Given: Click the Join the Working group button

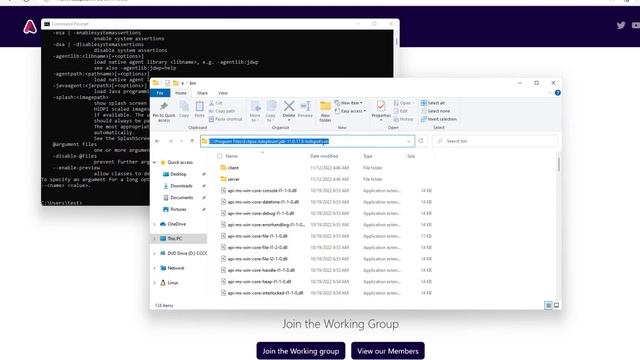Looking at the screenshot, I should 301,351.
